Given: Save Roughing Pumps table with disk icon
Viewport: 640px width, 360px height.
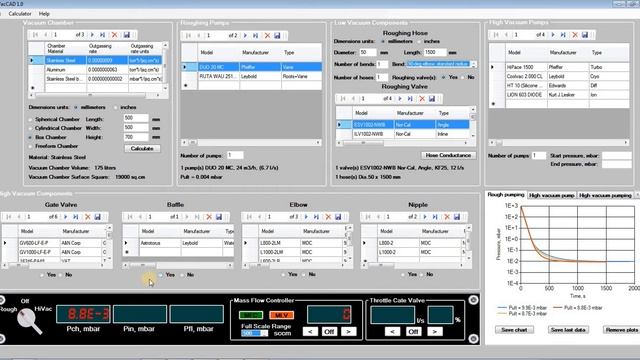Looking at the screenshot, I should pyautogui.click(x=277, y=36).
